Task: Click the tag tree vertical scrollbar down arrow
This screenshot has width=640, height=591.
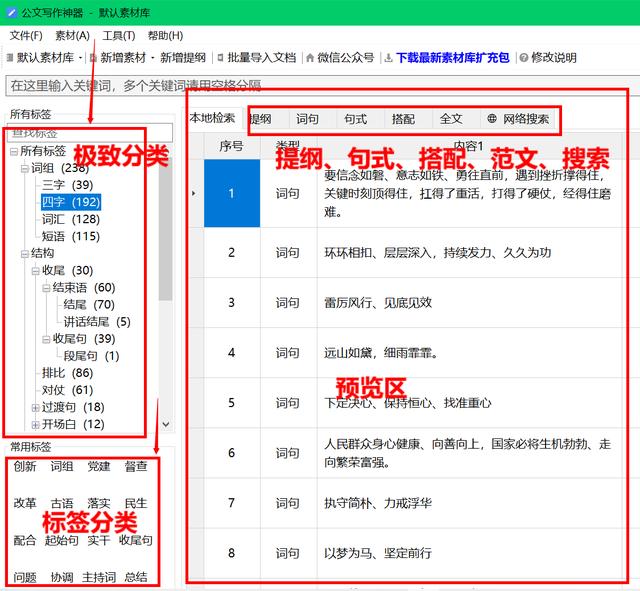Action: point(166,425)
